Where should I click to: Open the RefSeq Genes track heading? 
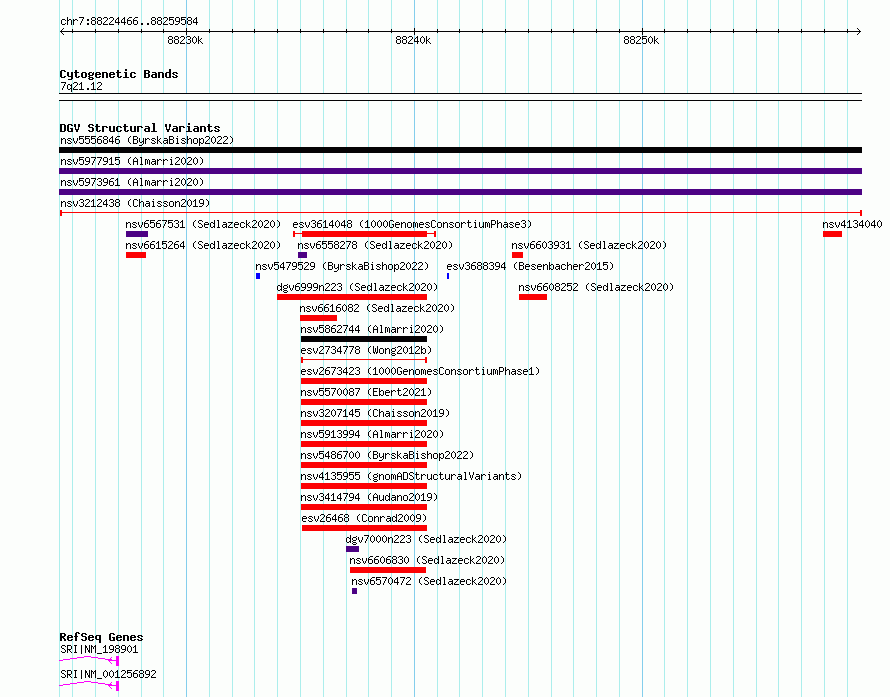pos(101,637)
